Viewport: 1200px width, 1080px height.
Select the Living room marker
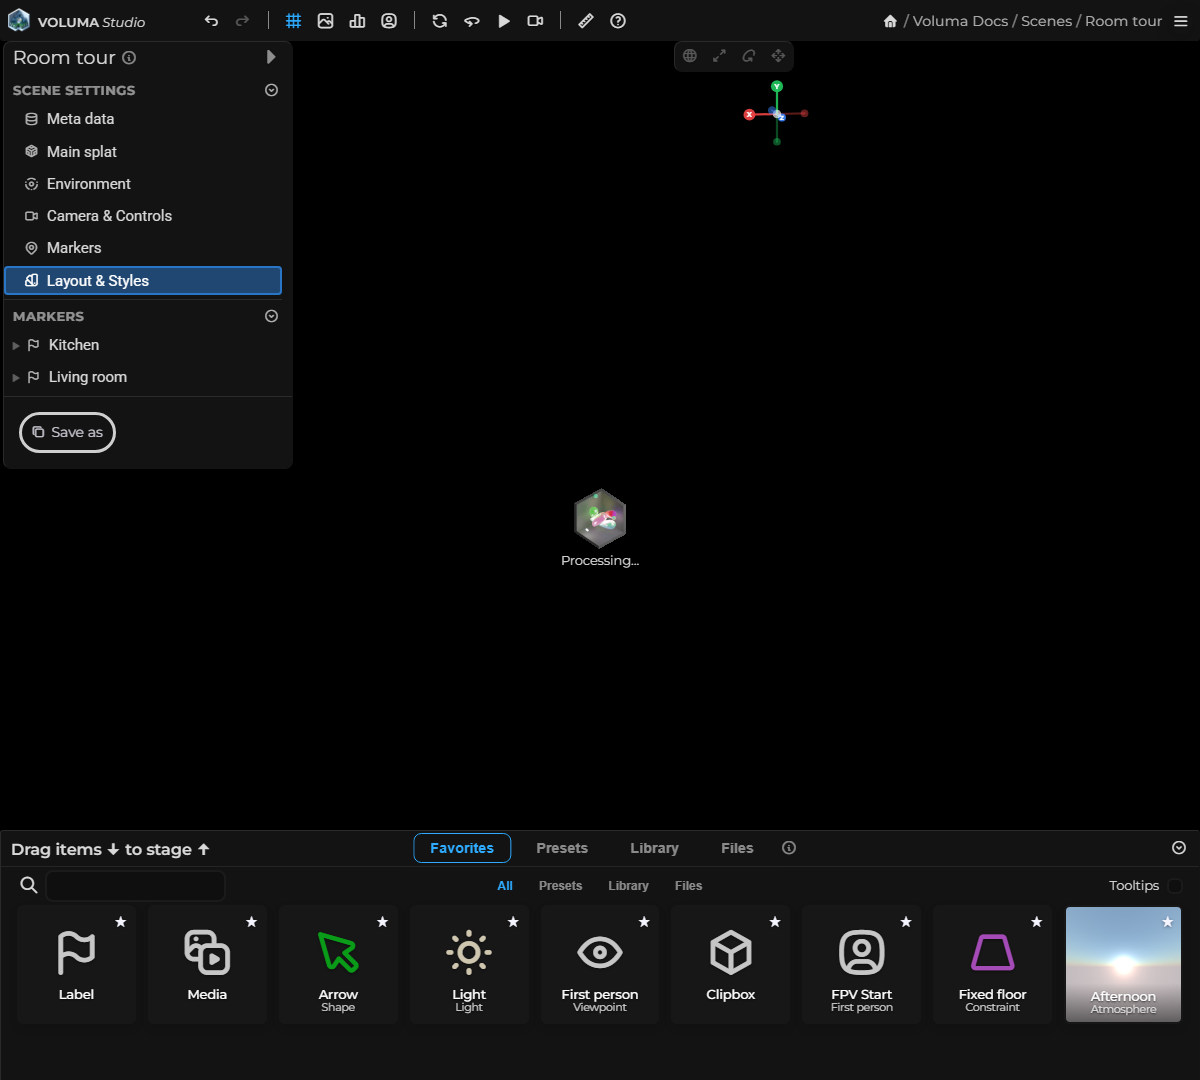tap(88, 377)
